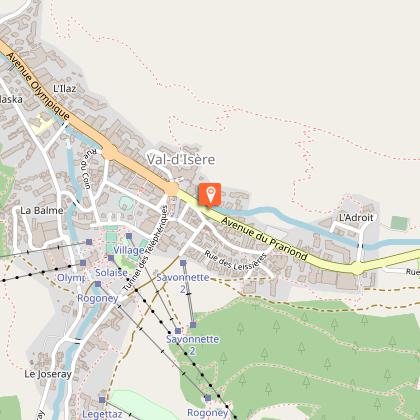Viewport: 420px width, 420px height.
Task: Click the Village lift station square
Action: (129, 236)
